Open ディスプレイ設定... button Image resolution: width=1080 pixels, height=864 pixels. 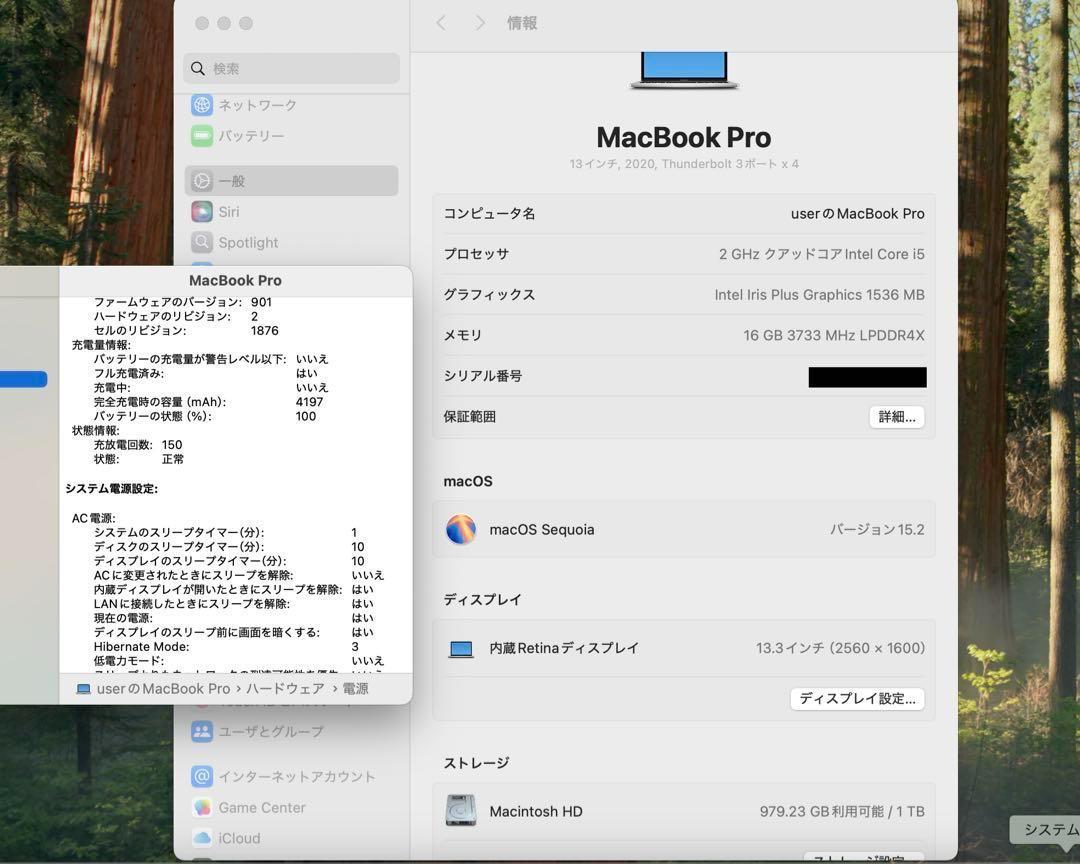(858, 699)
